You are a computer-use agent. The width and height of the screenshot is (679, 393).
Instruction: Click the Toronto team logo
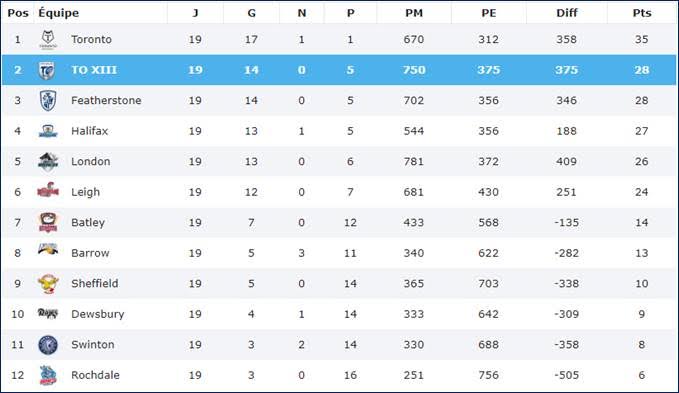pyautogui.click(x=48, y=40)
